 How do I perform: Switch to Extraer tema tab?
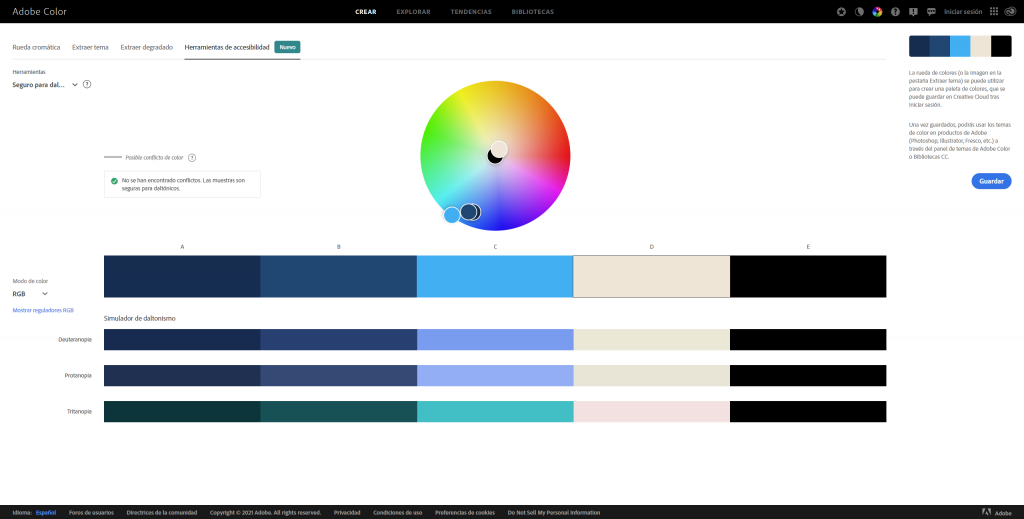point(90,47)
